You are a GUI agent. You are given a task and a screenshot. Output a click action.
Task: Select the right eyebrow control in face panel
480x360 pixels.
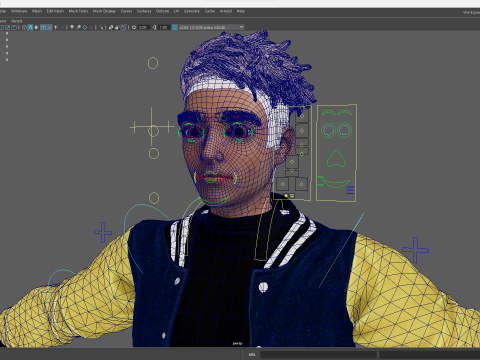coord(344,113)
